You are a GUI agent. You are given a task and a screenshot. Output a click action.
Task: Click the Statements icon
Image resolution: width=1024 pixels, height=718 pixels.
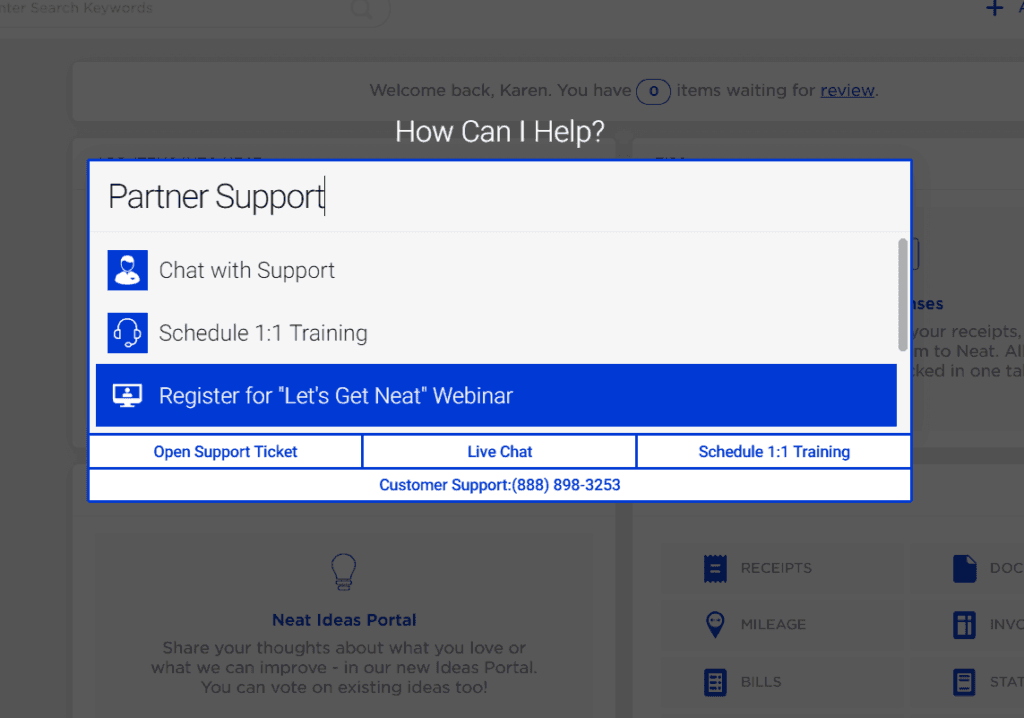click(964, 682)
